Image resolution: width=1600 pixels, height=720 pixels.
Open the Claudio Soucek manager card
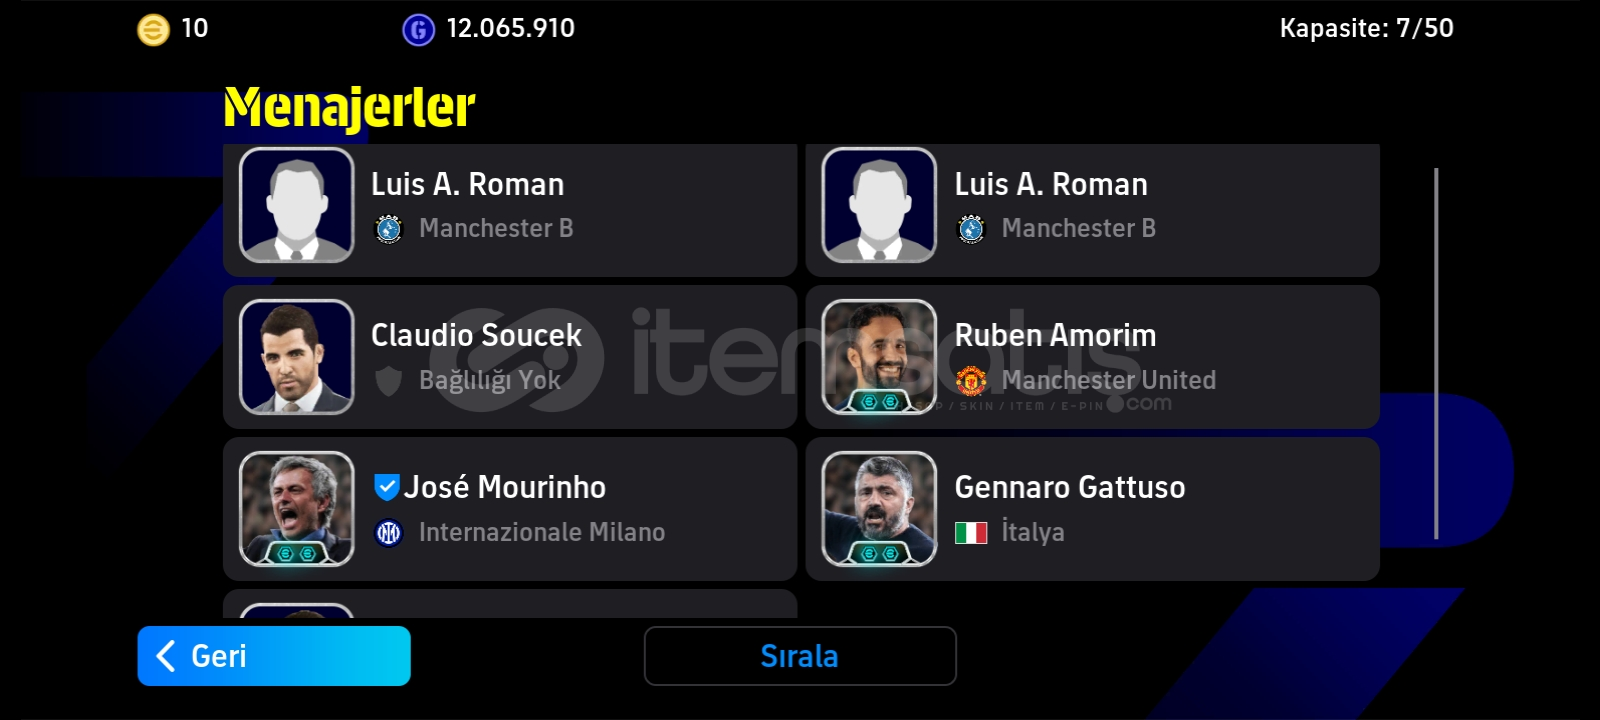pyautogui.click(x=510, y=357)
